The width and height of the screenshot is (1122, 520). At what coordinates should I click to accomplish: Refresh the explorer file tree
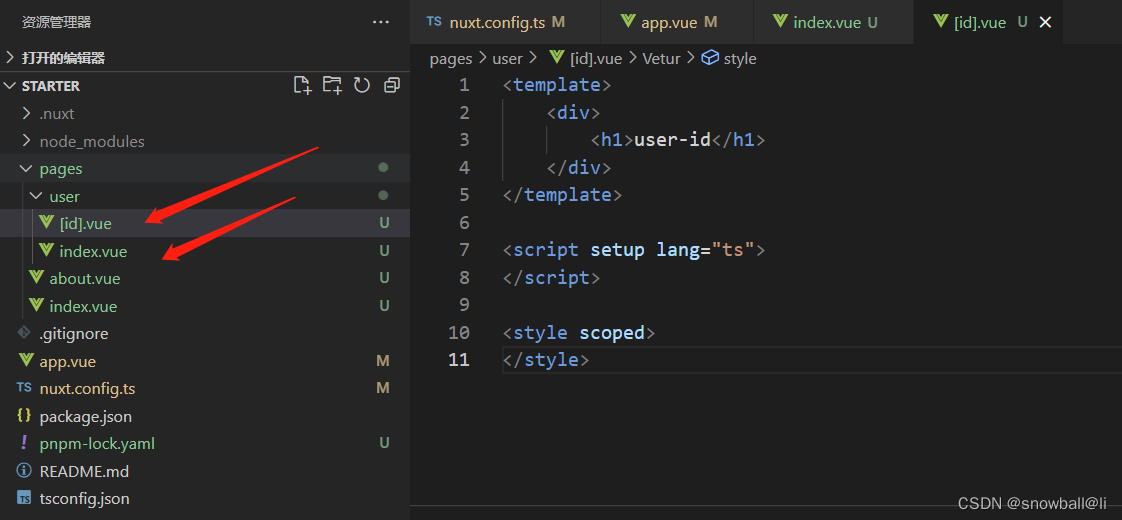tap(362, 86)
